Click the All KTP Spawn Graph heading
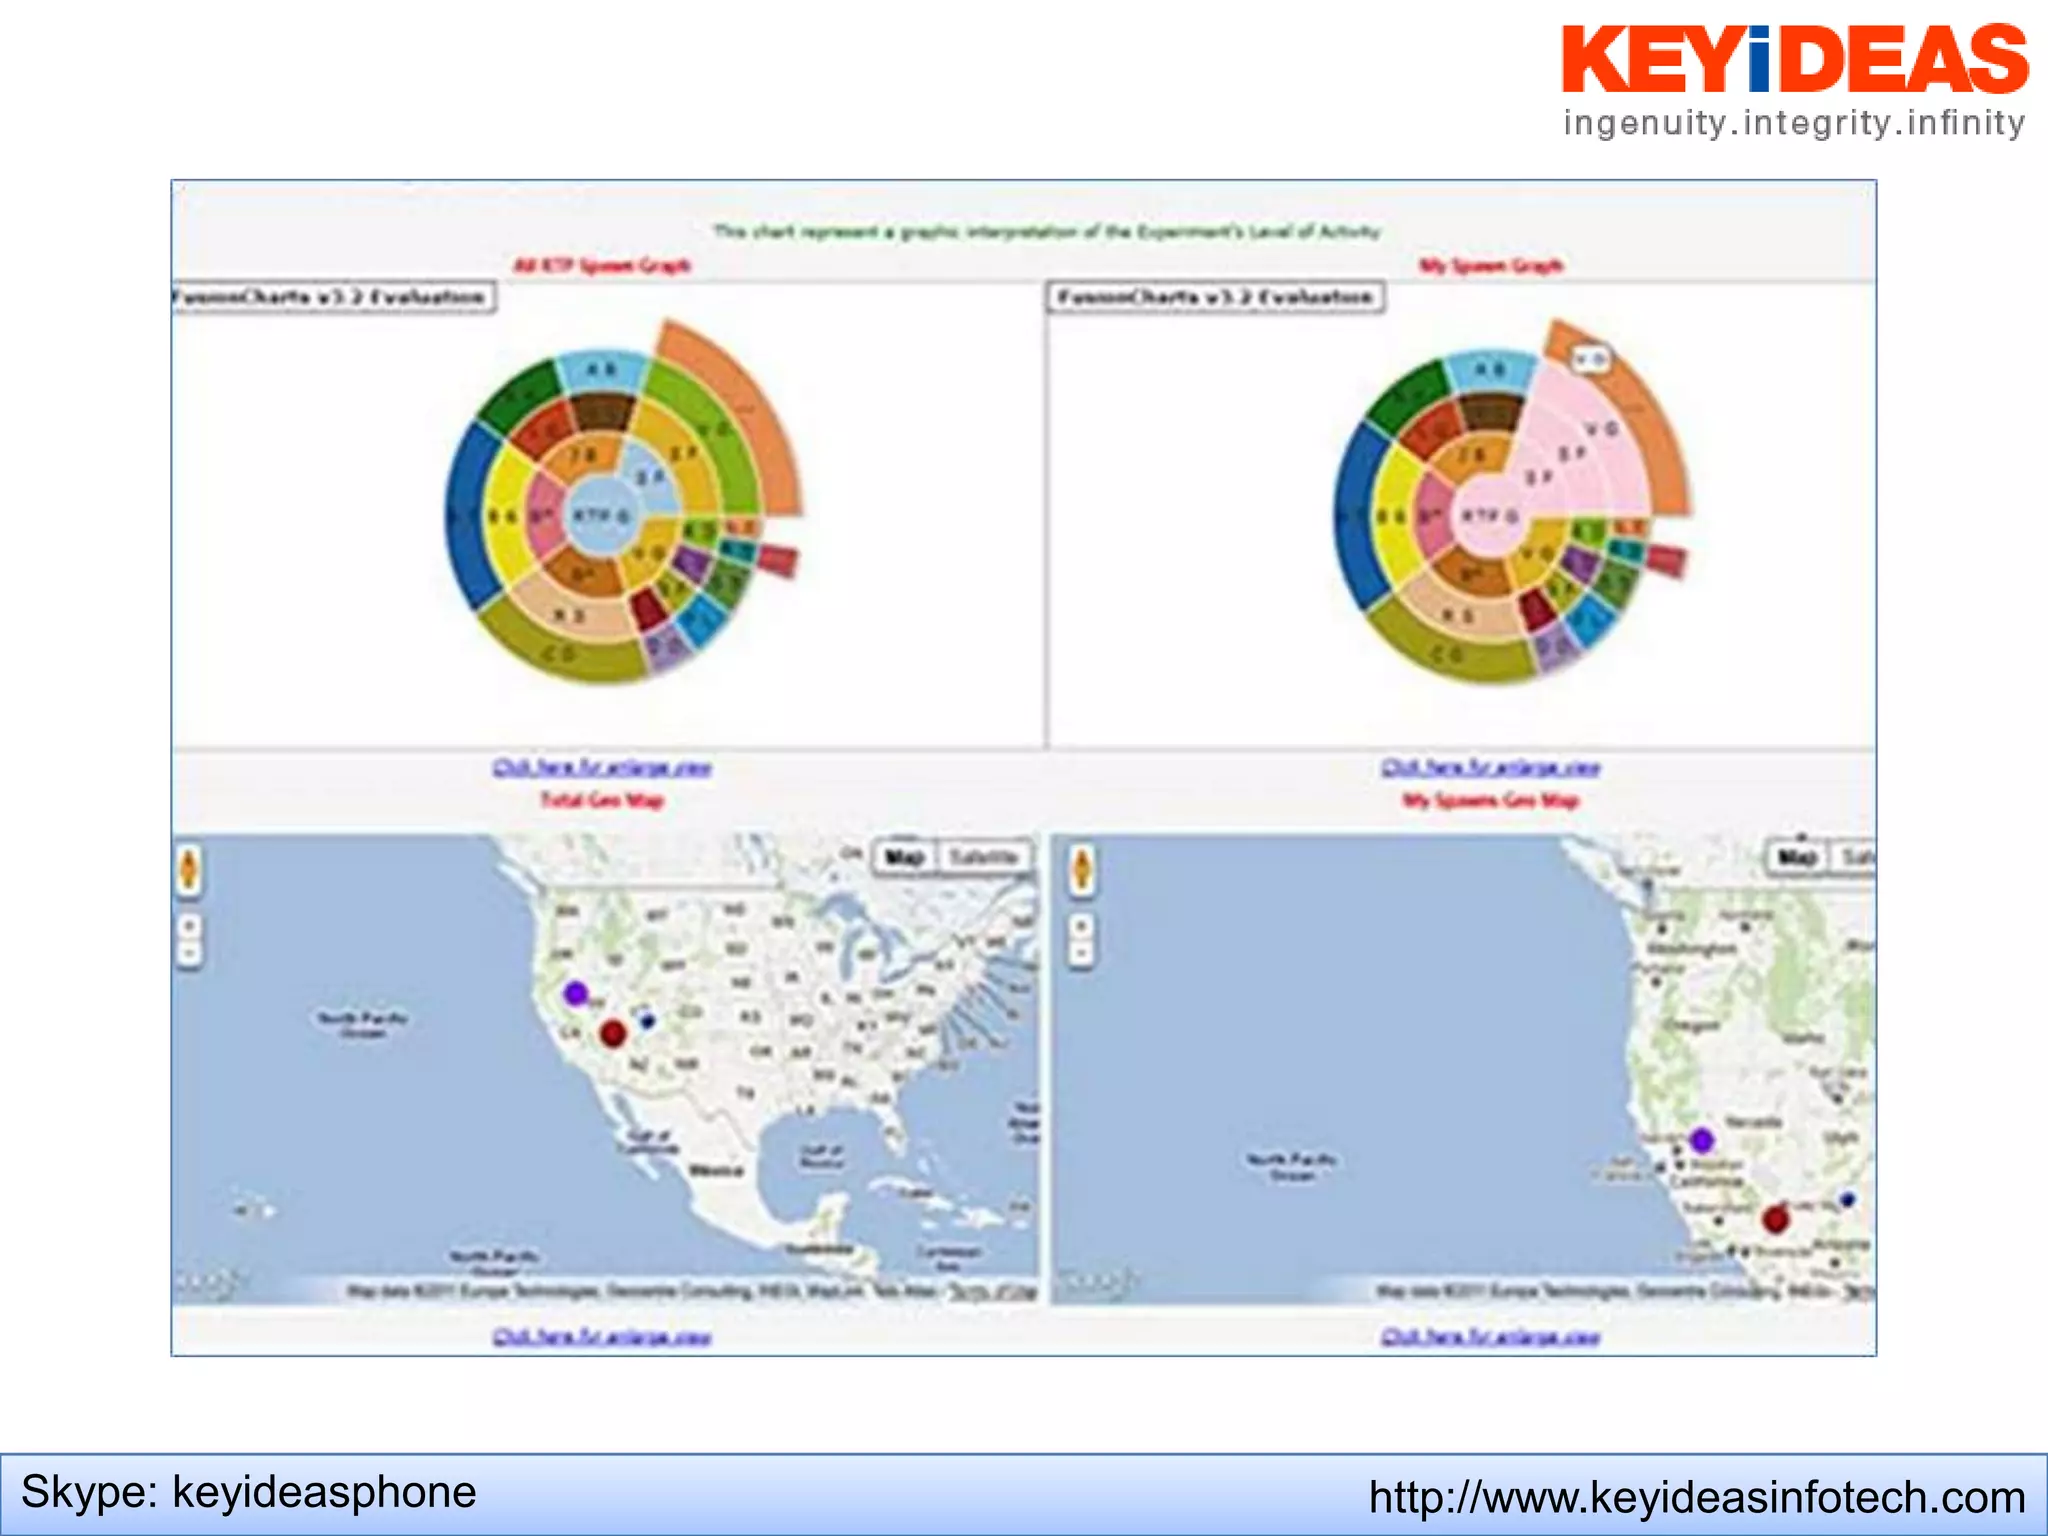This screenshot has height=1536, width=2048. click(602, 265)
